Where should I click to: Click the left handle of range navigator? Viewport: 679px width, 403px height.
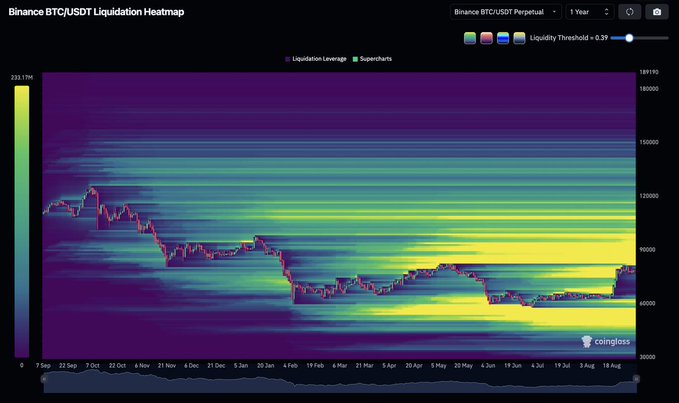(43, 379)
